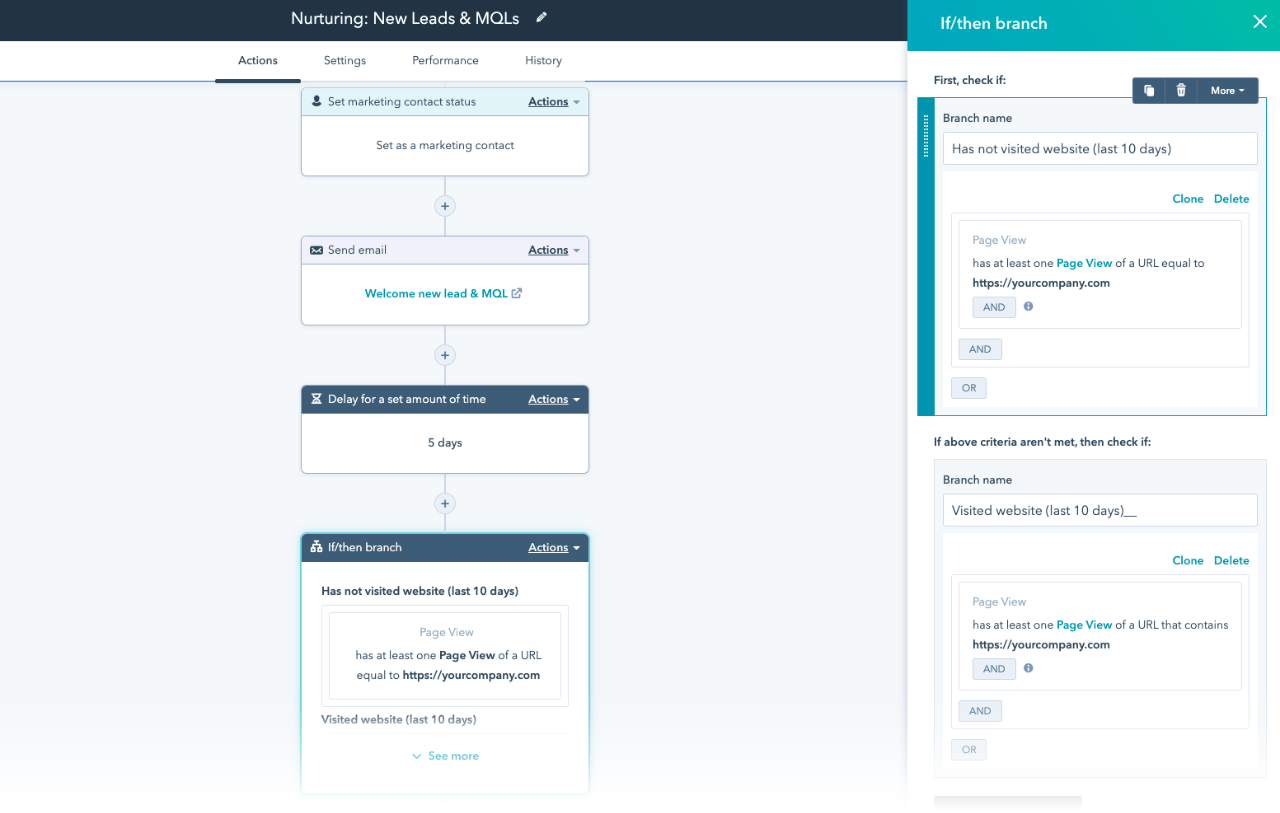Click the plus icon below Send email

click(445, 355)
